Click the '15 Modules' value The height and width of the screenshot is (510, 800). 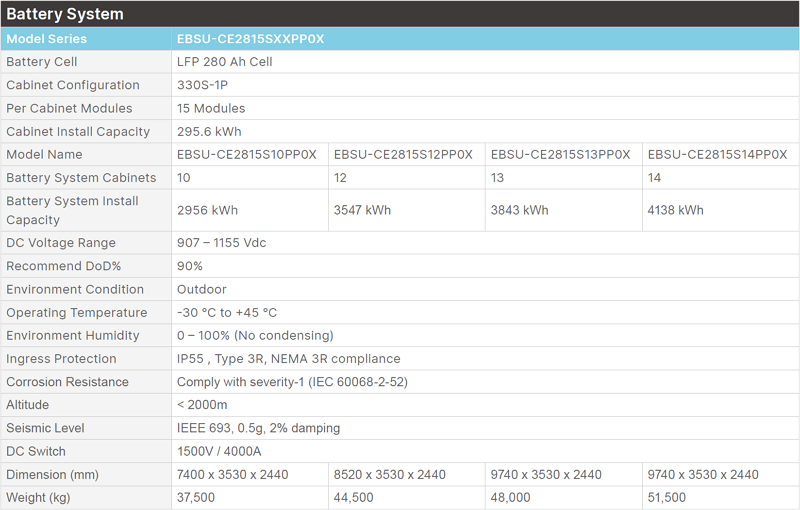[211, 109]
